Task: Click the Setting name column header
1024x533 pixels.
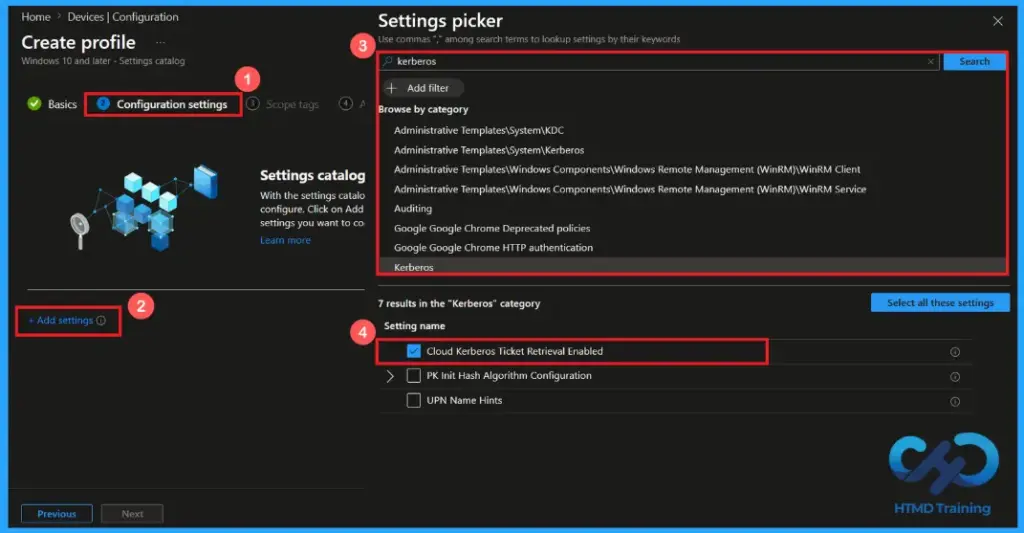Action: [x=414, y=326]
